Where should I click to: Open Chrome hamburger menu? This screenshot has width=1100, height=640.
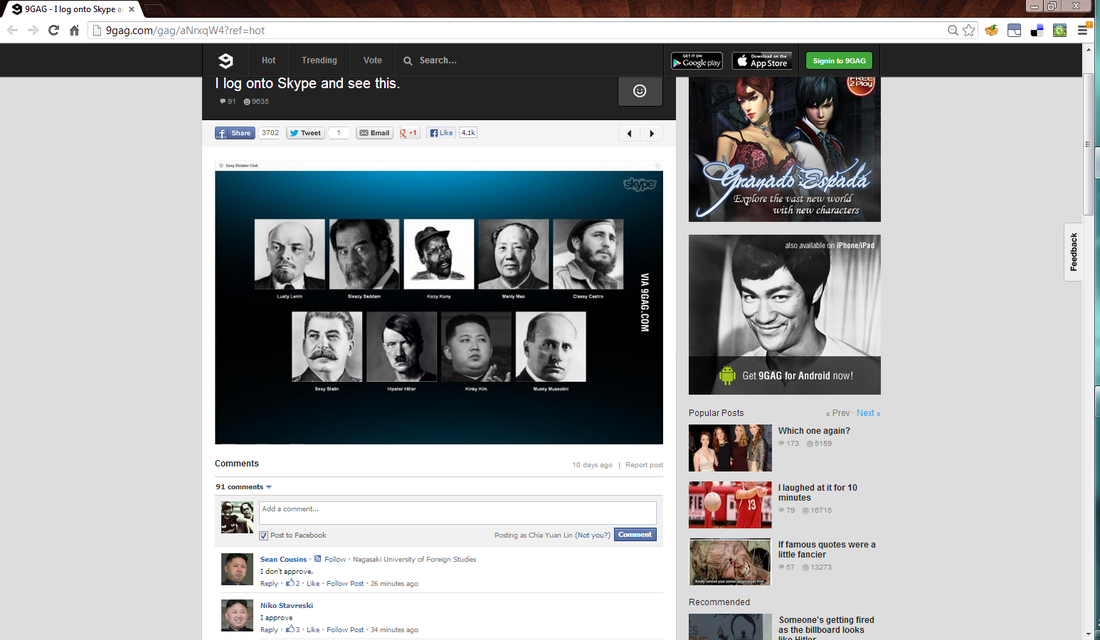coord(1083,30)
